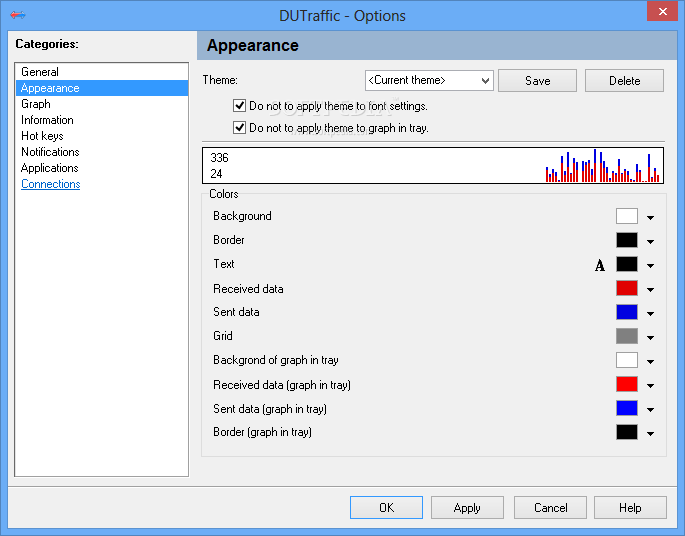685x536 pixels.
Task: Click Sent data (graph in tray) blue swatch
Action: point(626,408)
